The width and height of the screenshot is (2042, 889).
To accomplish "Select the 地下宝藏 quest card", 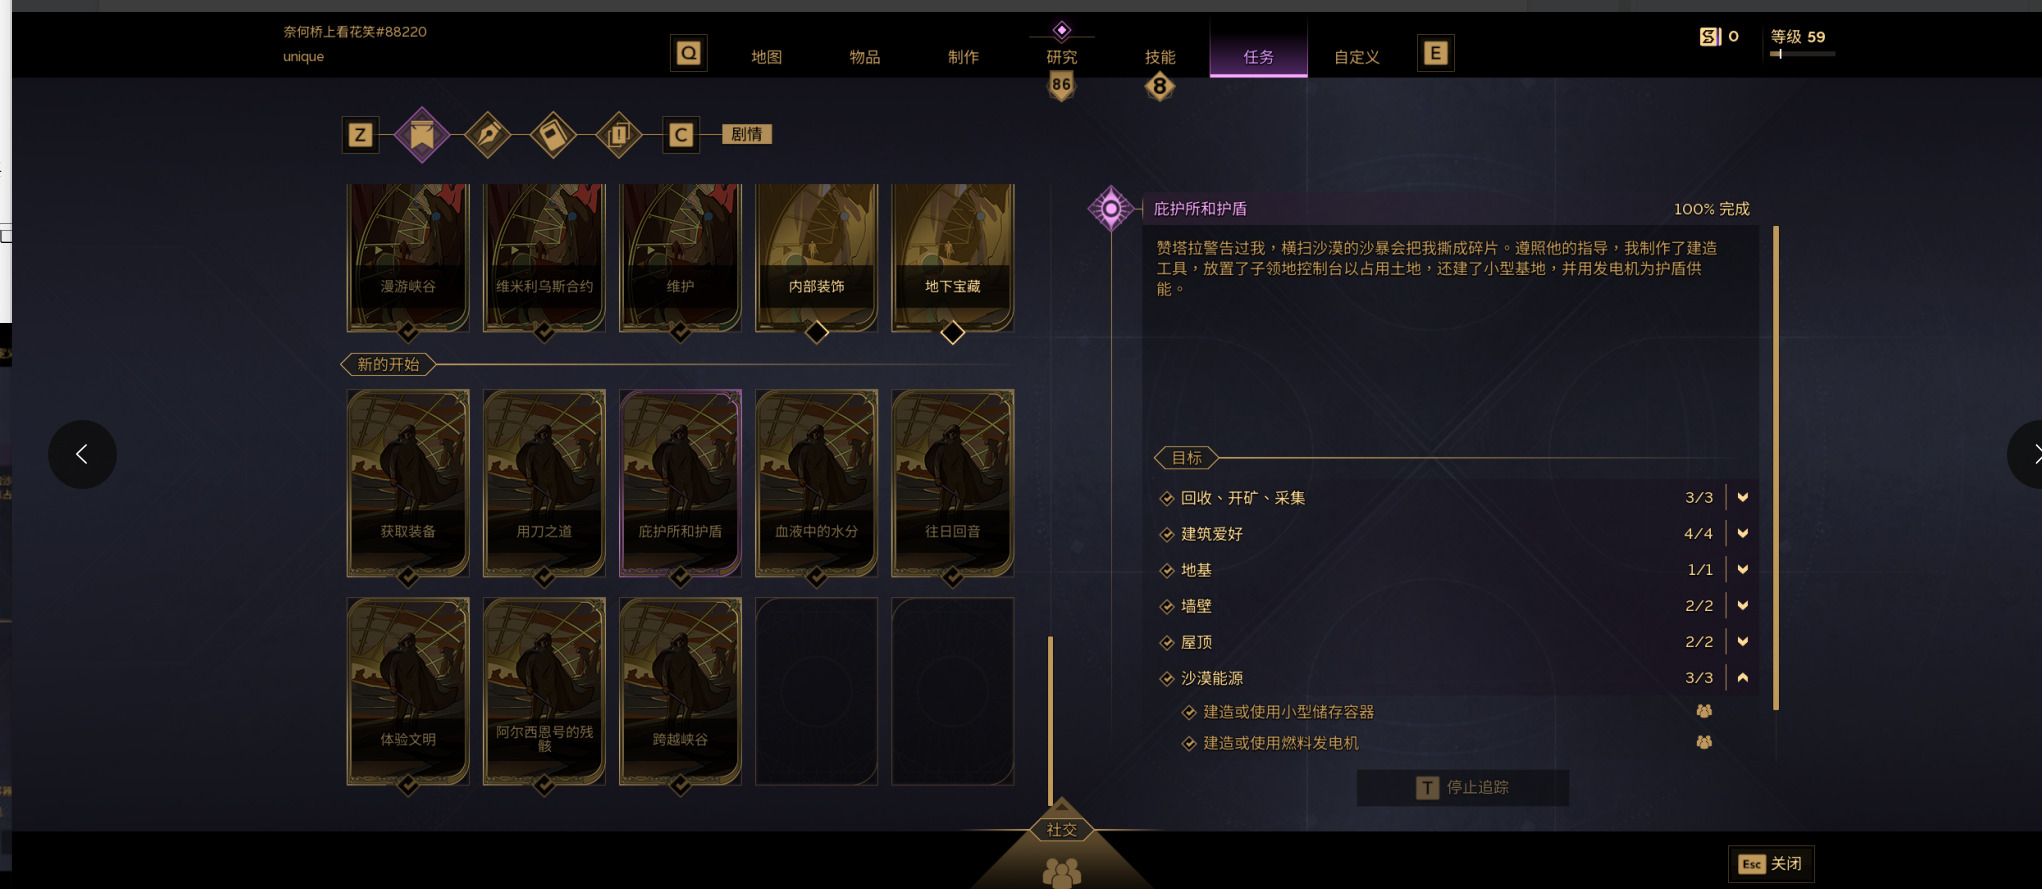I will (x=953, y=257).
